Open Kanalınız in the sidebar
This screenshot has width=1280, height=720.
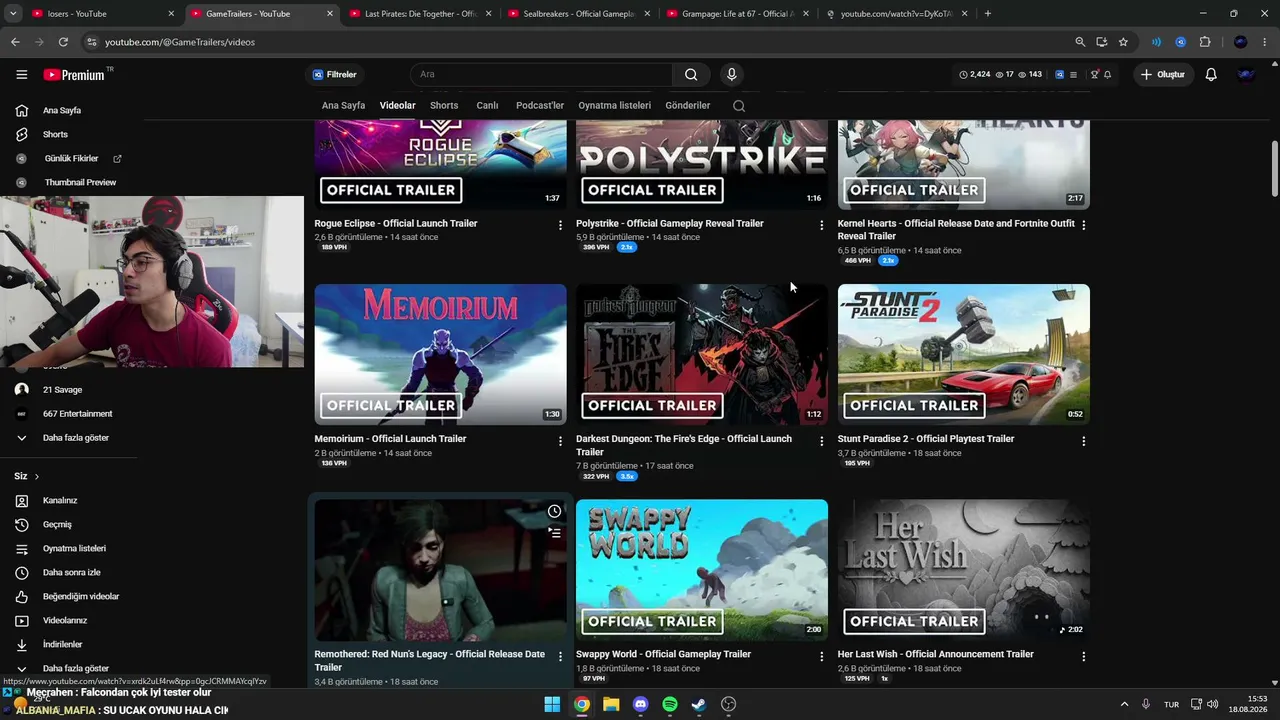[60, 501]
